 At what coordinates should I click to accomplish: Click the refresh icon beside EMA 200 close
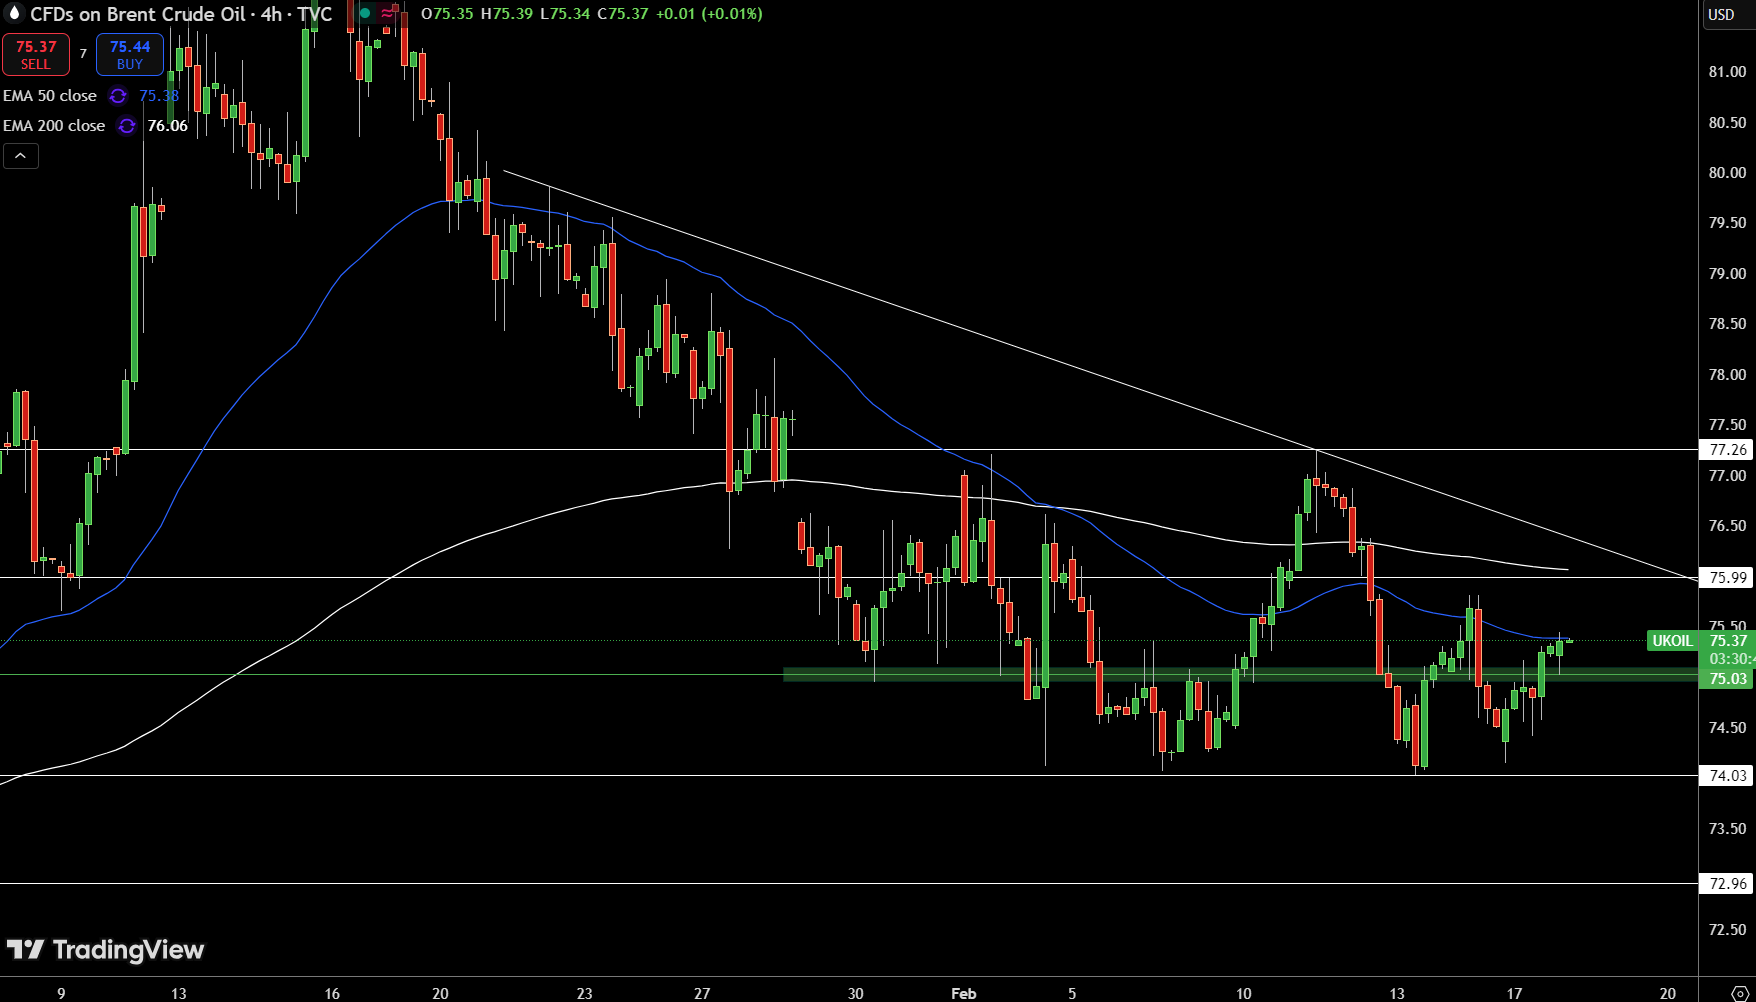(127, 126)
